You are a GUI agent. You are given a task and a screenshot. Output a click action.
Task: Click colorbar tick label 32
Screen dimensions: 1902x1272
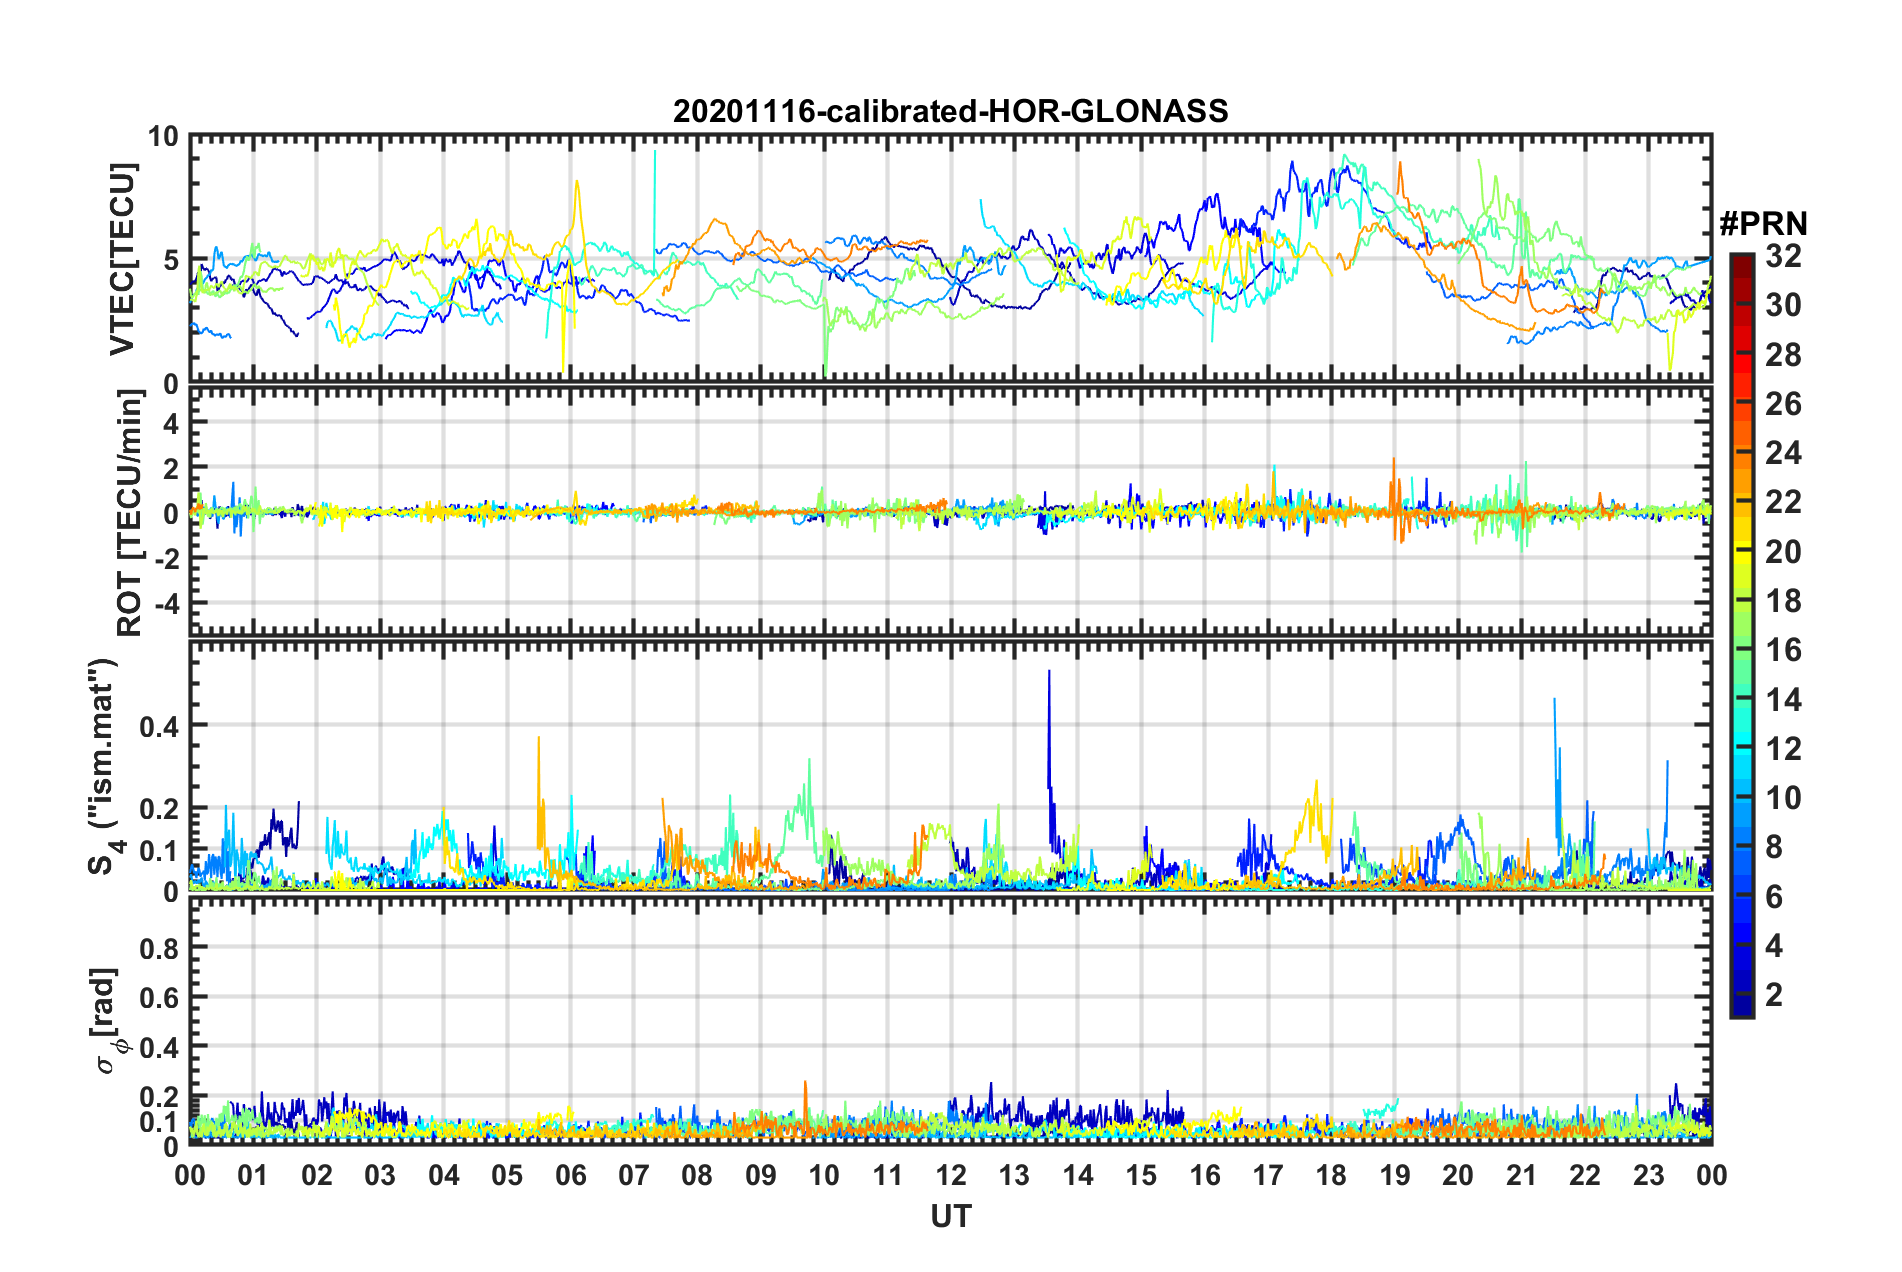[x=1783, y=256]
